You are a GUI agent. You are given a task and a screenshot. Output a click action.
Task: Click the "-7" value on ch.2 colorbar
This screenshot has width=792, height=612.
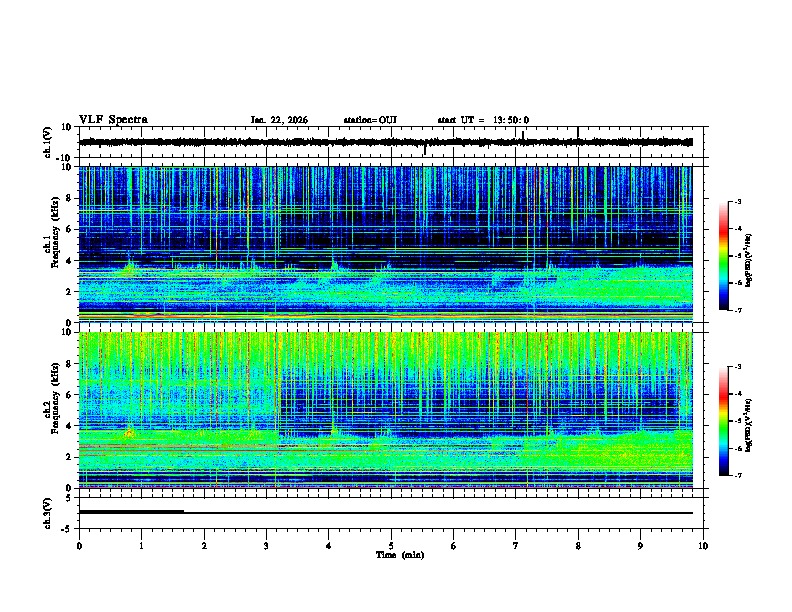[x=738, y=475]
